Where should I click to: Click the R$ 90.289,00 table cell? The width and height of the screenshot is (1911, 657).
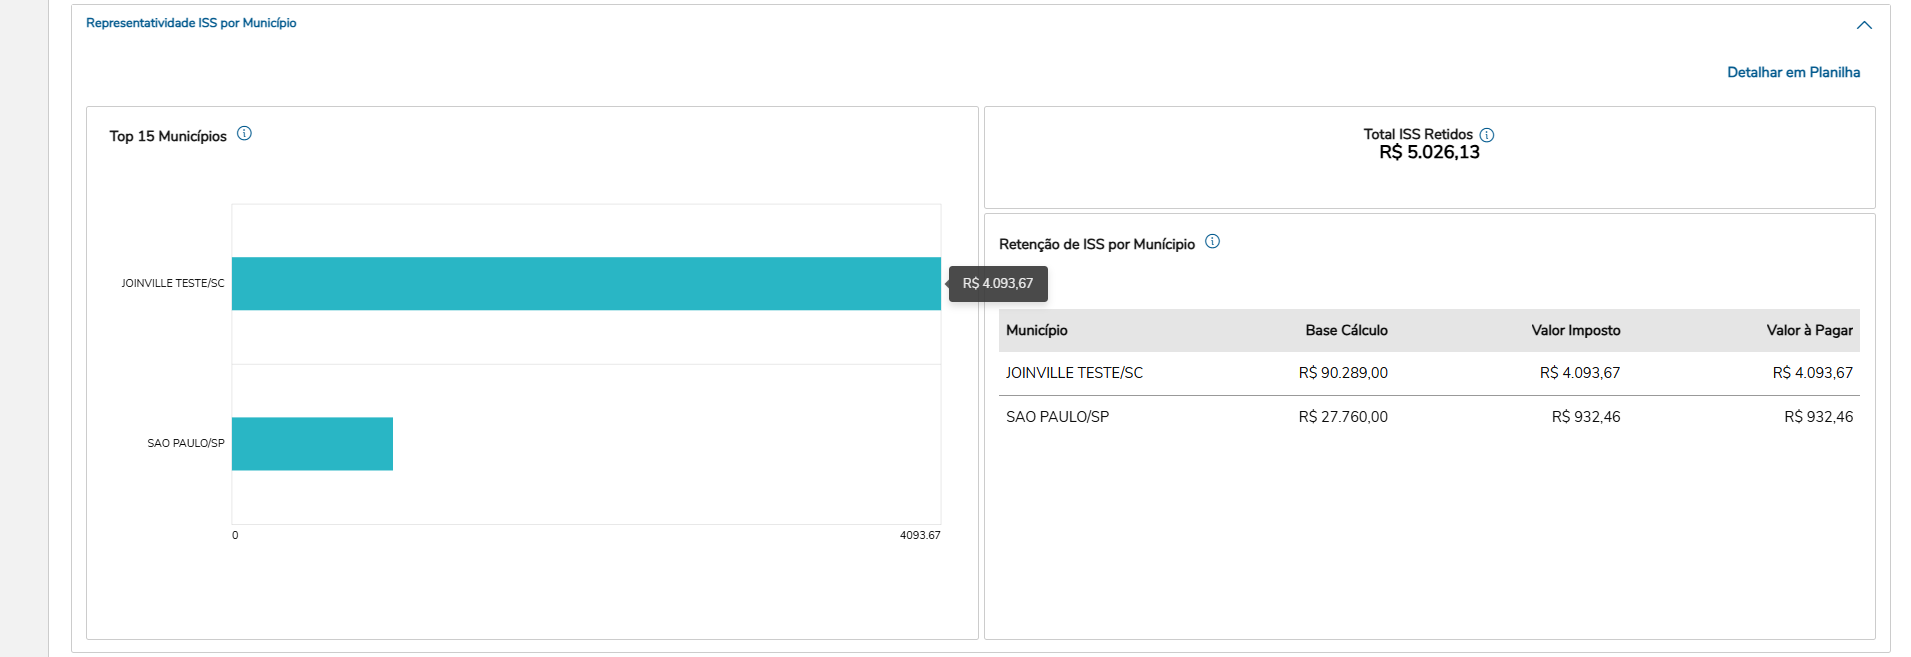[x=1343, y=373]
